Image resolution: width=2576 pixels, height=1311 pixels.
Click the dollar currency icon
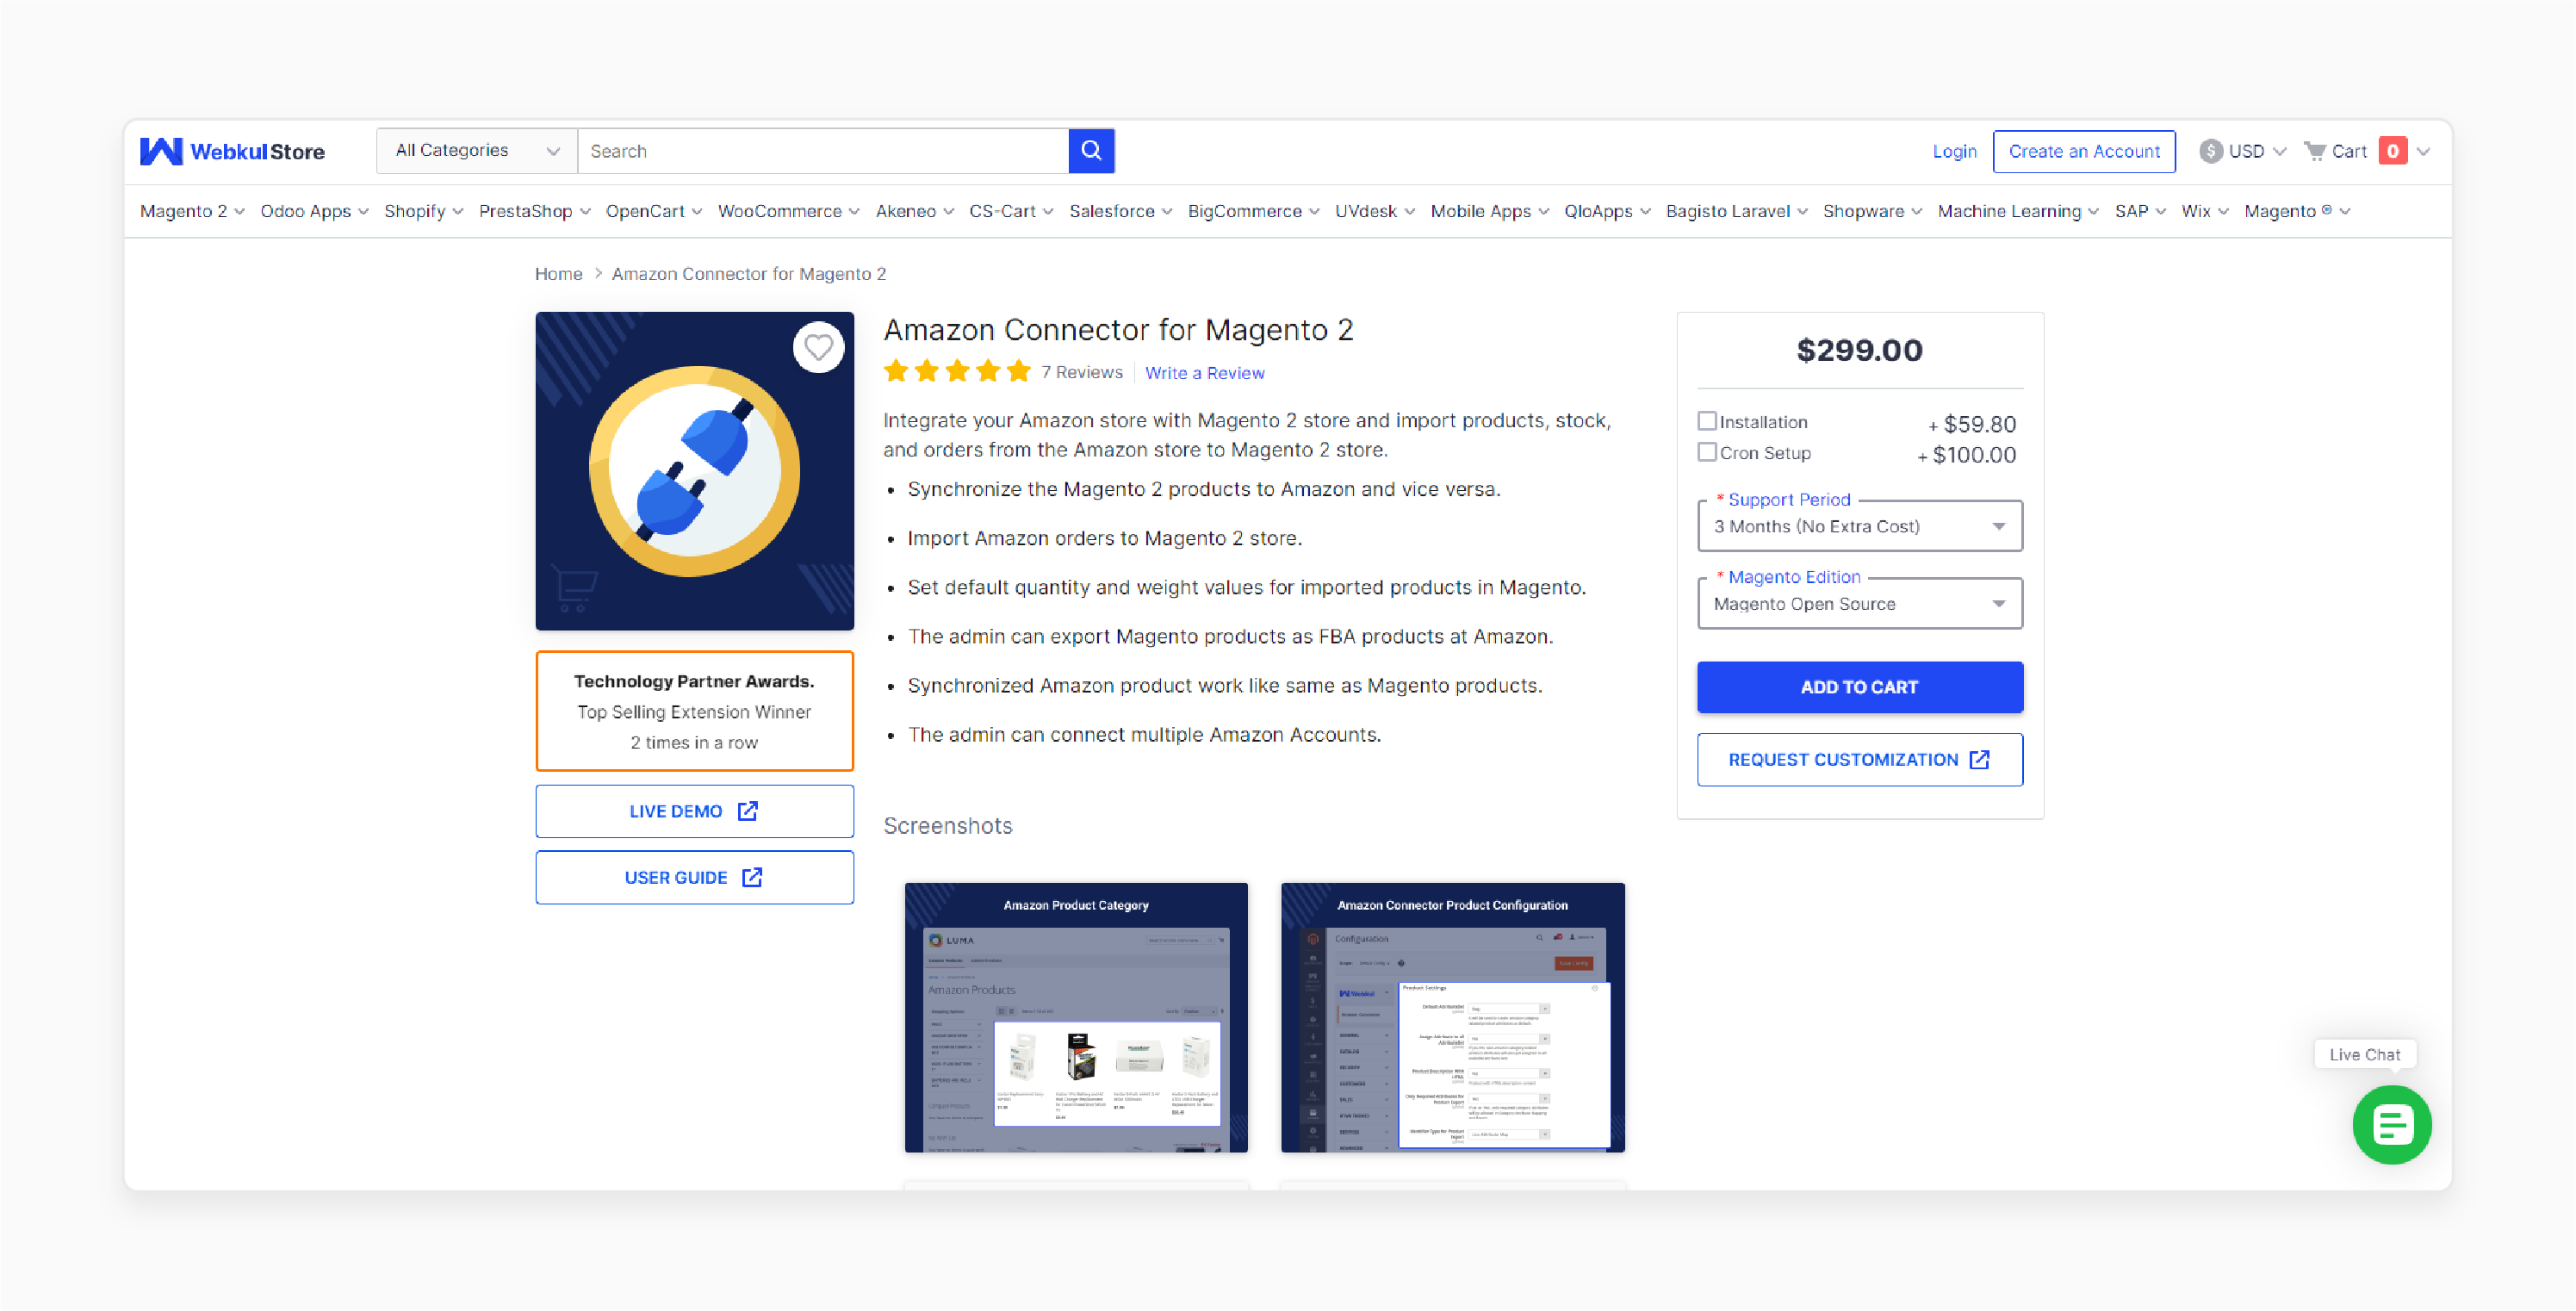tap(2210, 151)
